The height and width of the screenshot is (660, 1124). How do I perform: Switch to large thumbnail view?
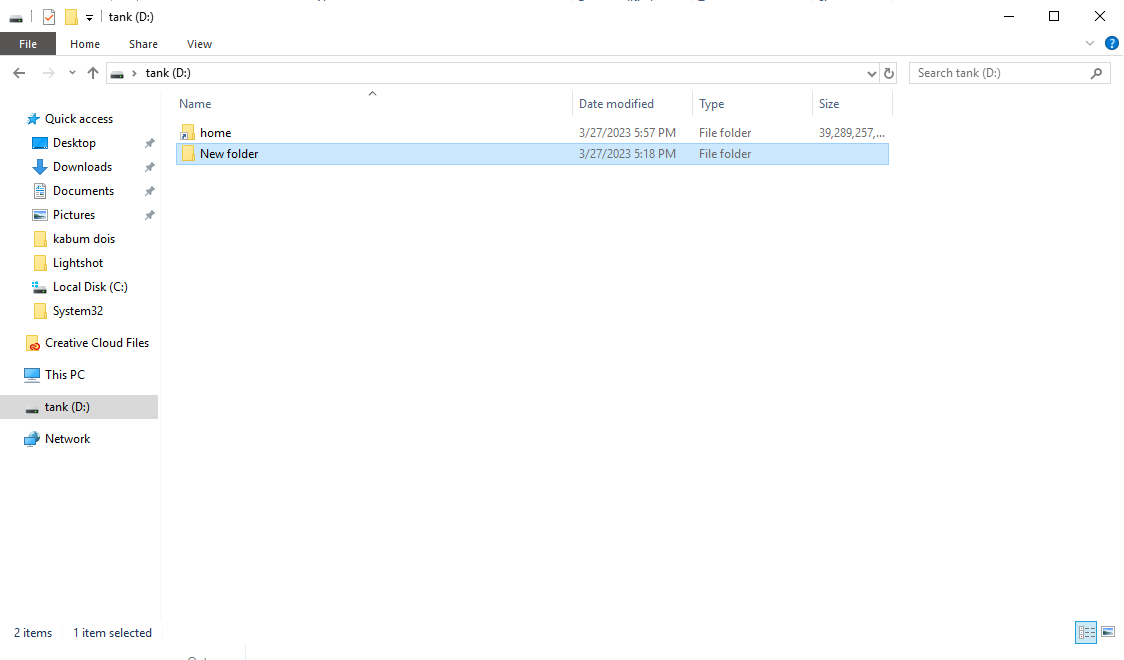1108,632
